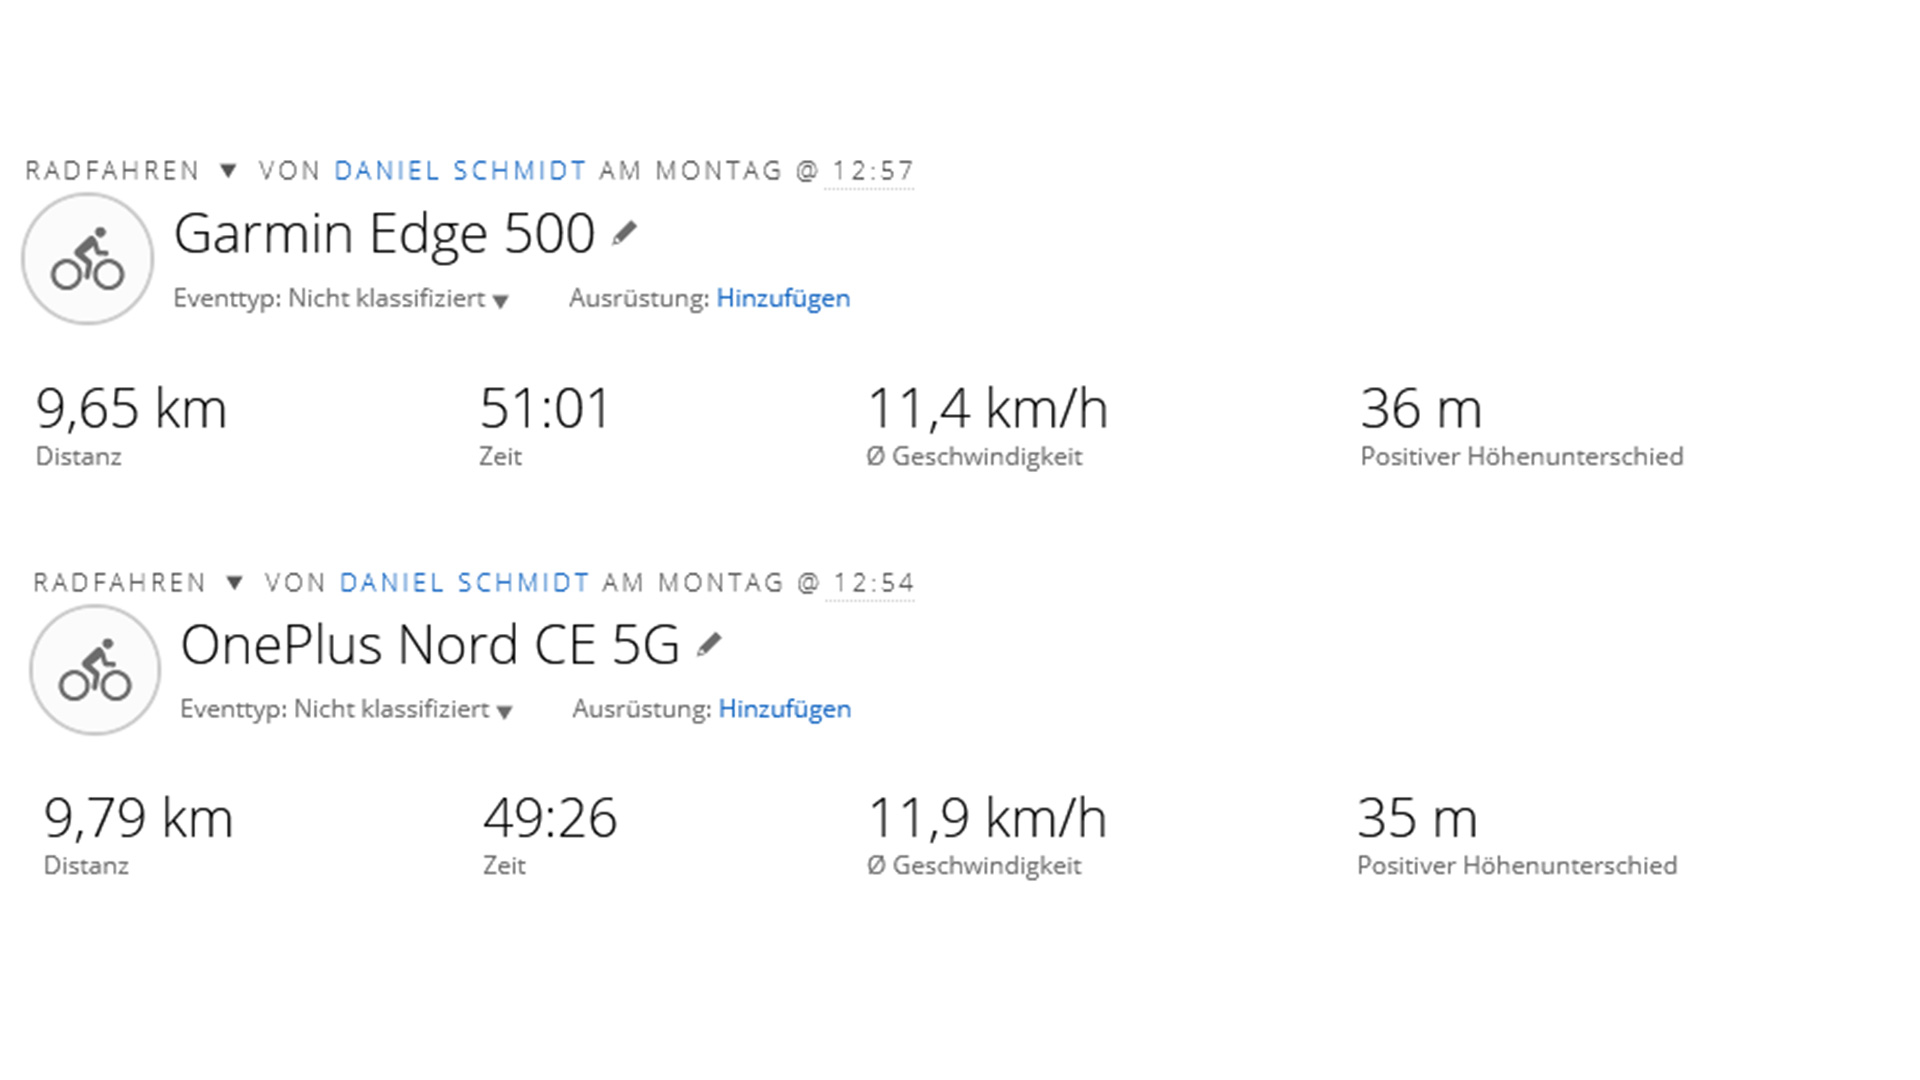Click the cycling icon beside OnePlus Nord CE 5G
This screenshot has width=1920, height=1080.
coord(95,670)
